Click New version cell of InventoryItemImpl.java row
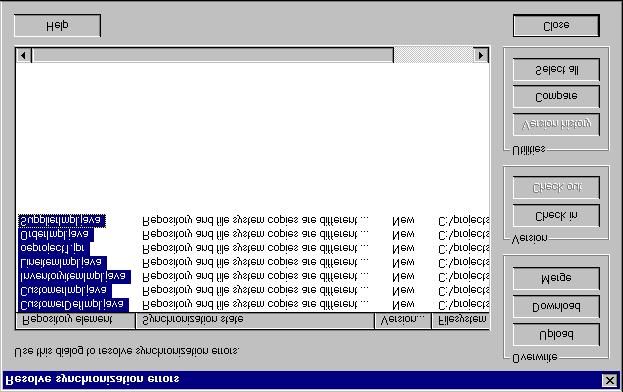623x392 pixels. [403, 276]
